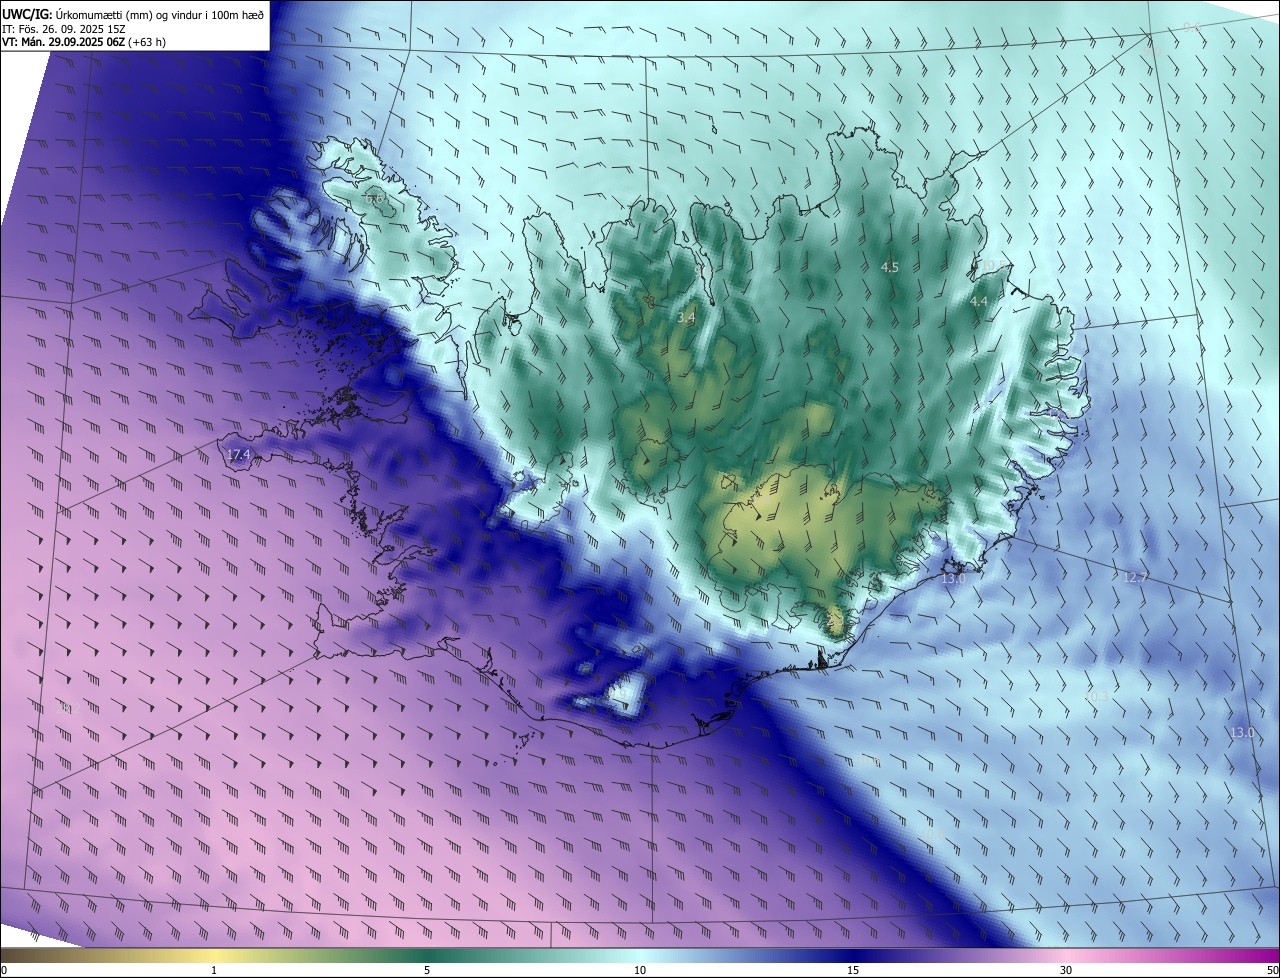
Task: Click the 4.5 value label on the map
Action: [890, 267]
